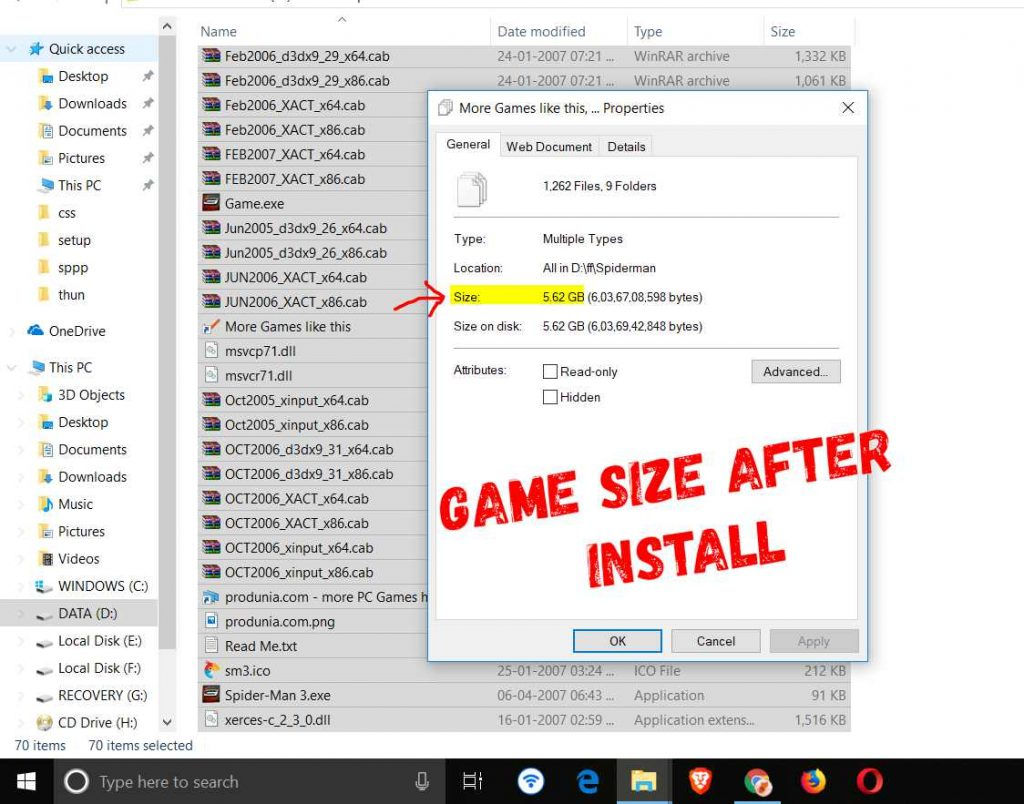Image resolution: width=1024 pixels, height=804 pixels.
Task: Open Videos under This PC
Action: click(78, 558)
